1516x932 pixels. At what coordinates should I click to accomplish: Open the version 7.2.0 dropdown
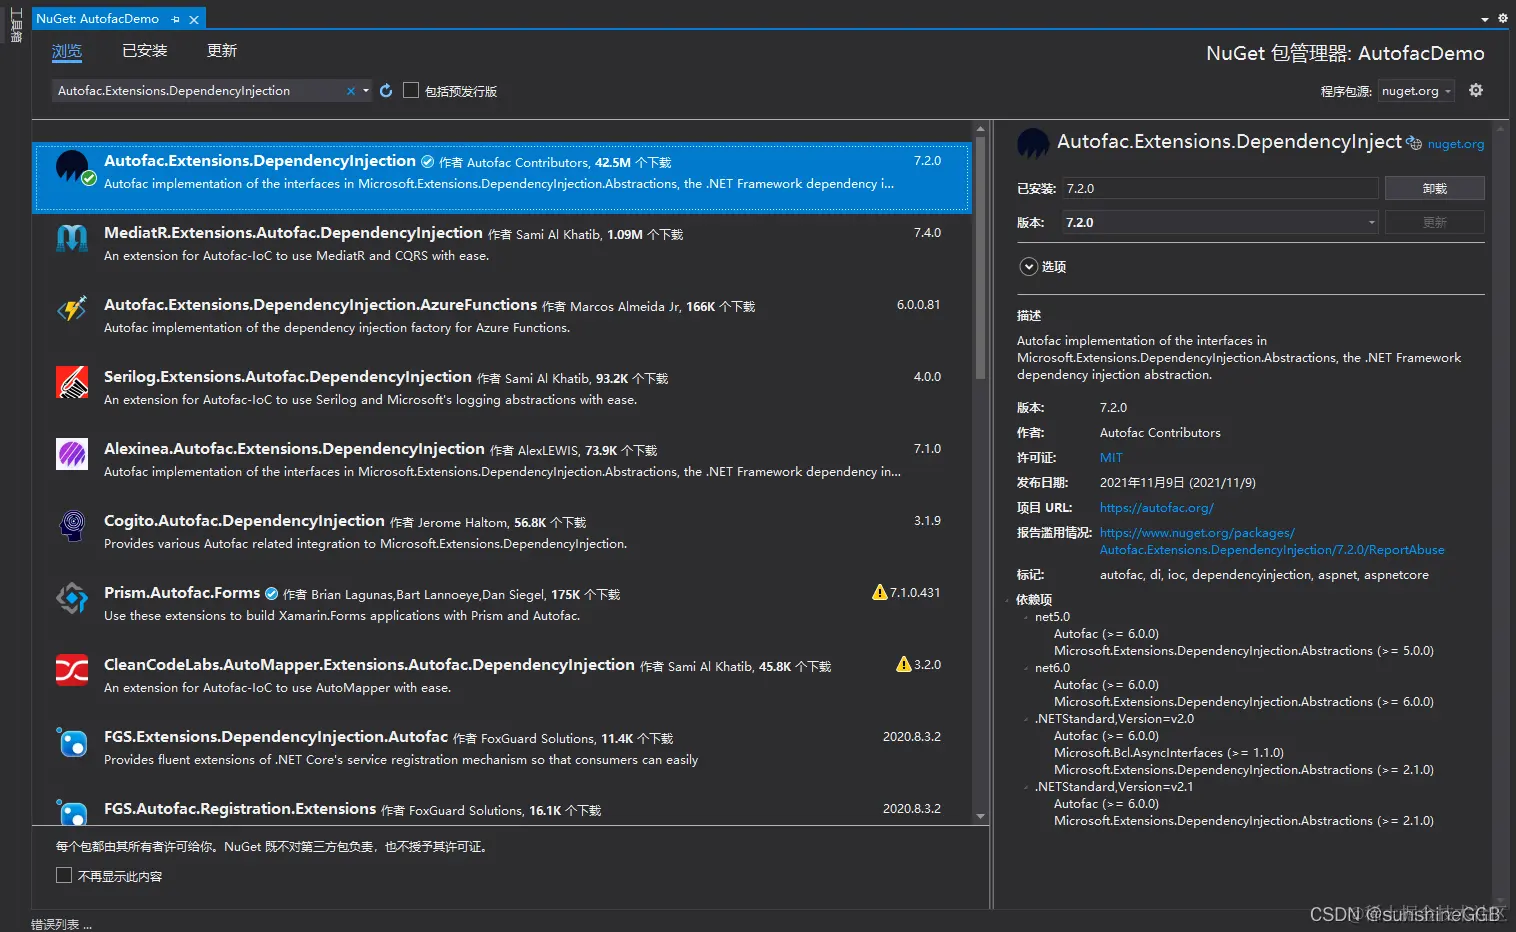click(x=1221, y=222)
